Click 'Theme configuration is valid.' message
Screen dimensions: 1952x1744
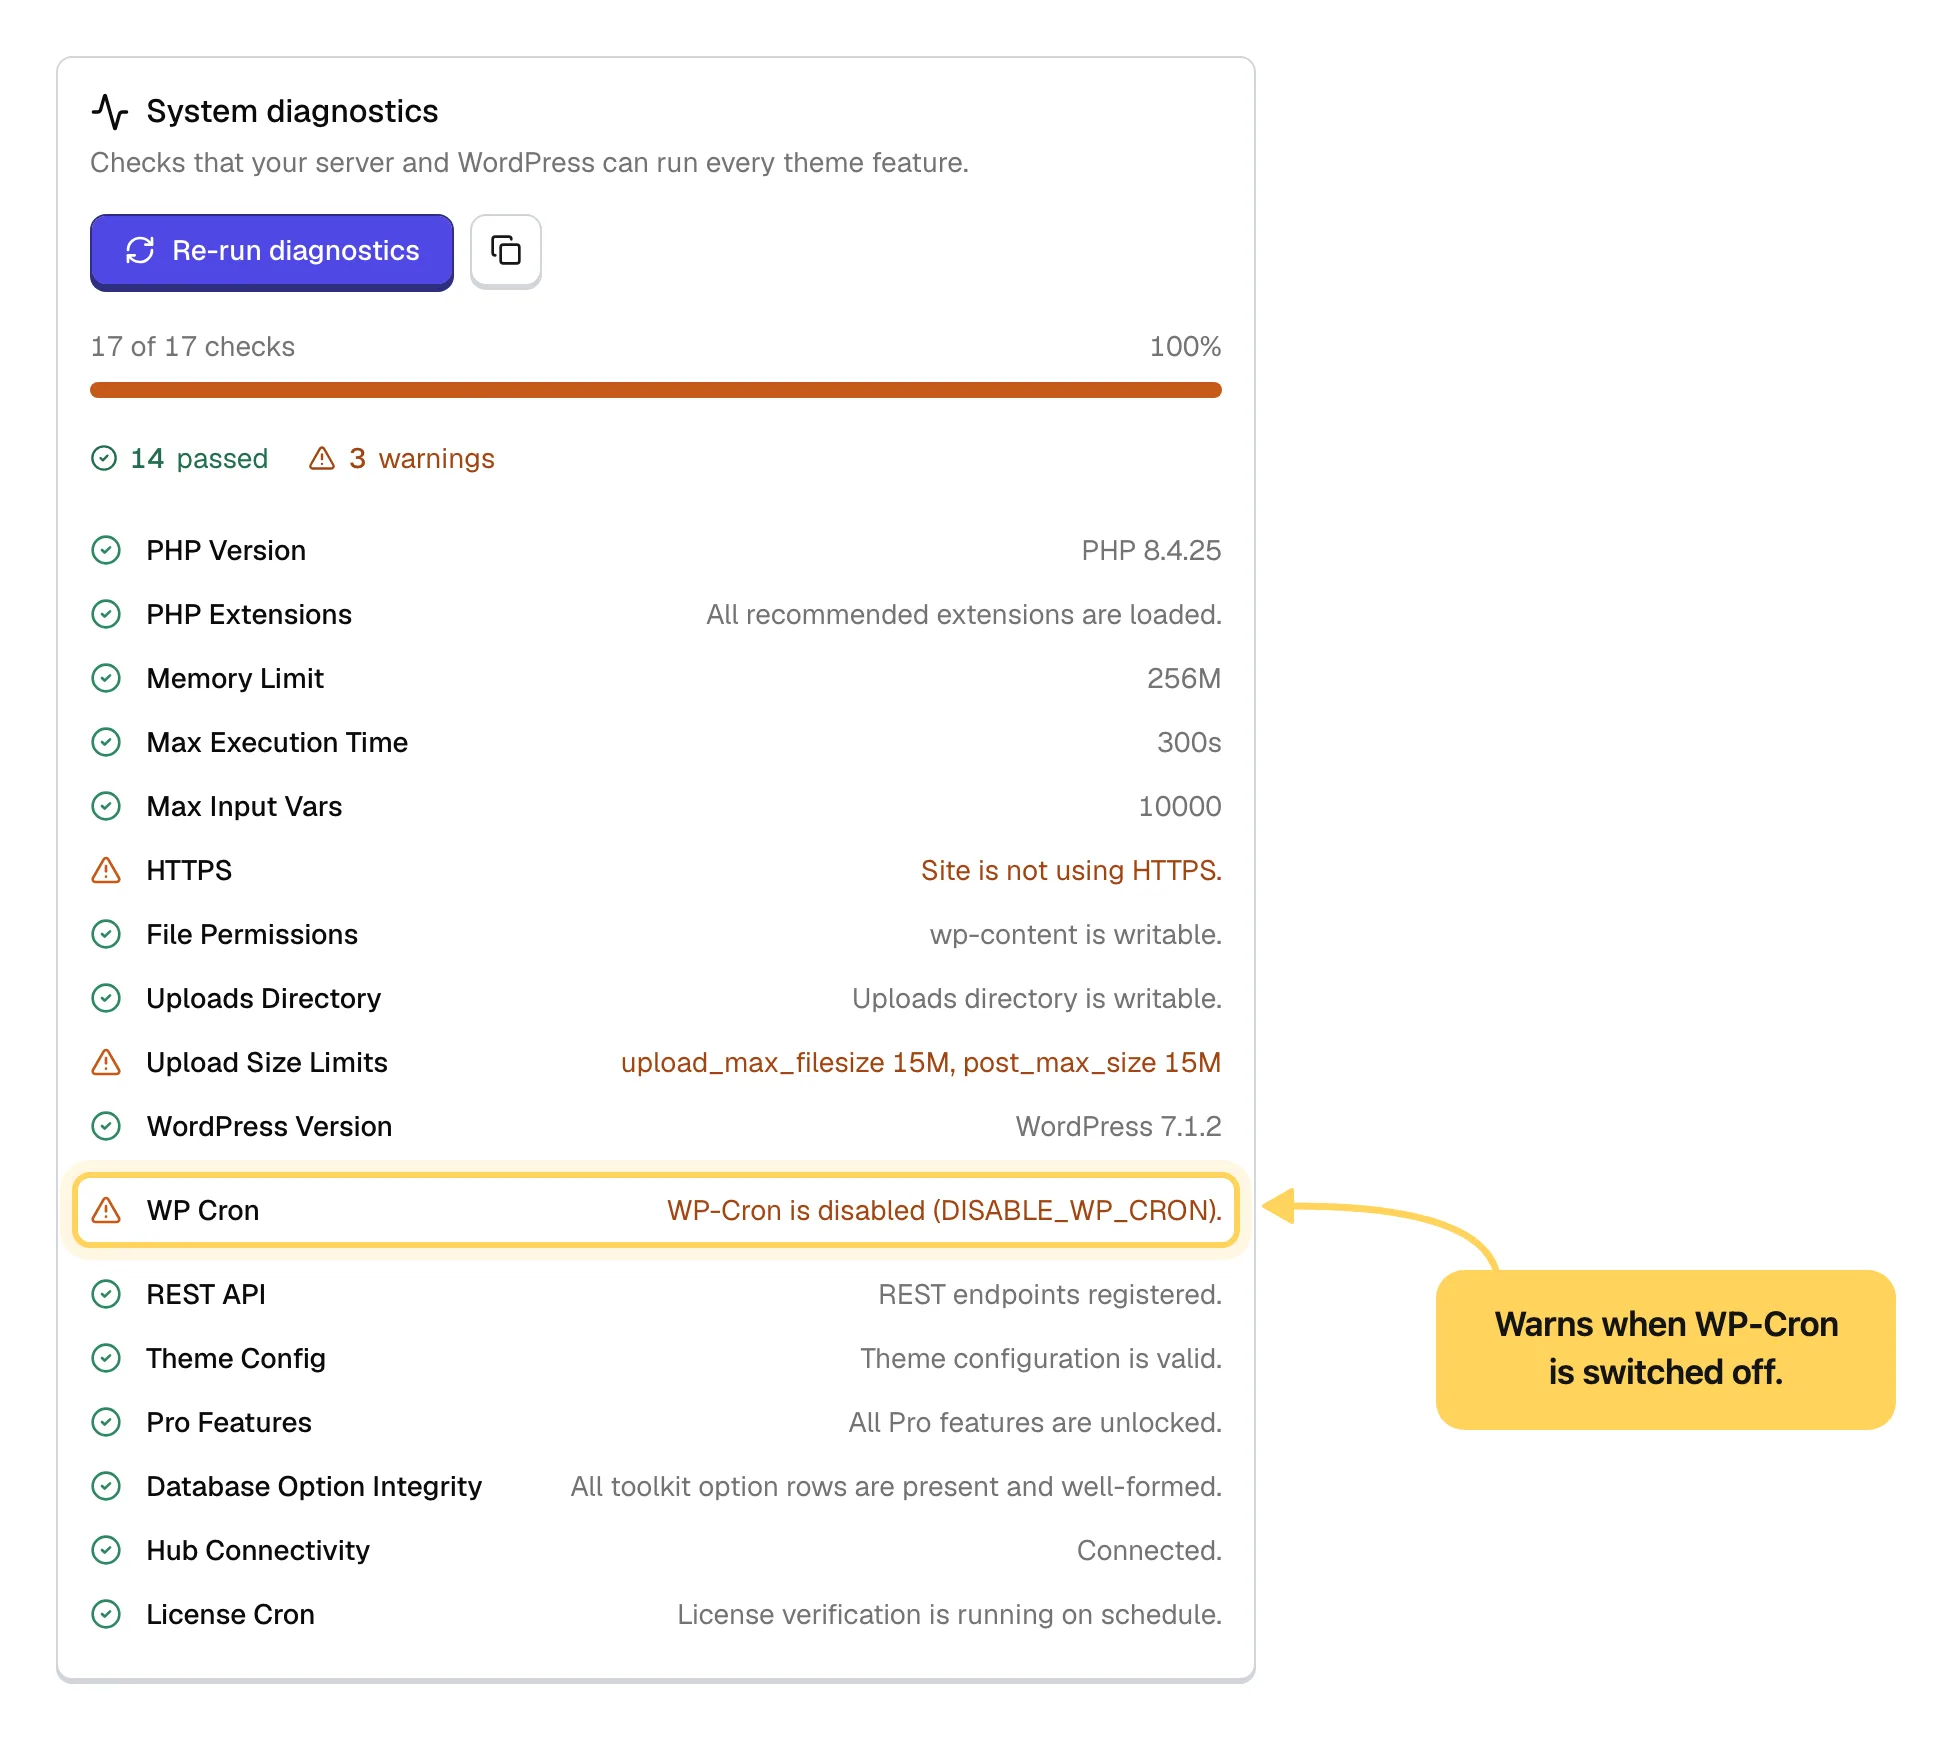point(1041,1358)
